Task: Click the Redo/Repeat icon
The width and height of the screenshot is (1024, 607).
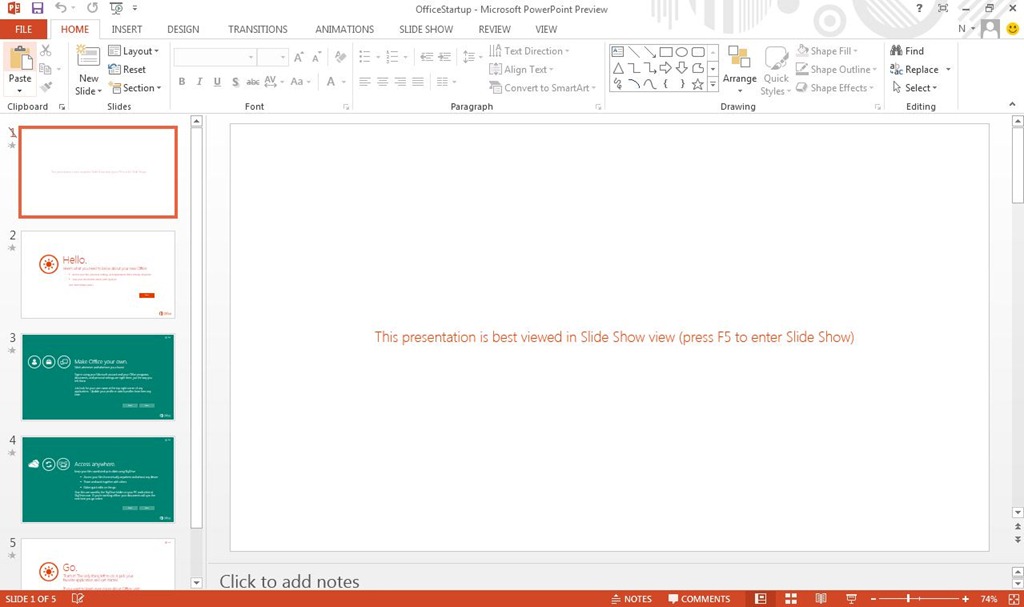Action: tap(92, 8)
